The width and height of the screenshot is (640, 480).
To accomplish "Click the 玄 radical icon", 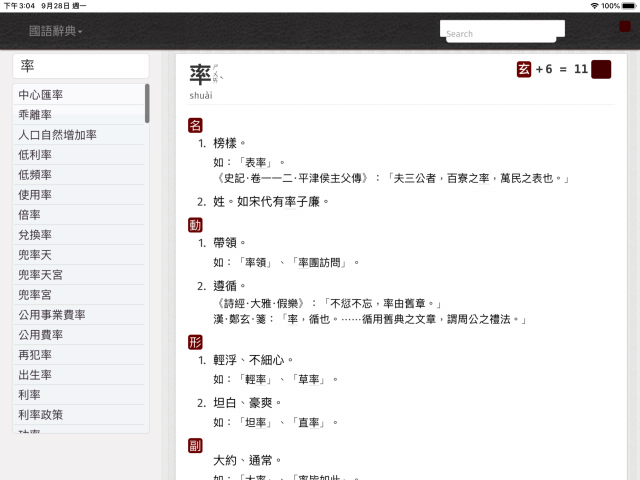I will click(x=524, y=69).
